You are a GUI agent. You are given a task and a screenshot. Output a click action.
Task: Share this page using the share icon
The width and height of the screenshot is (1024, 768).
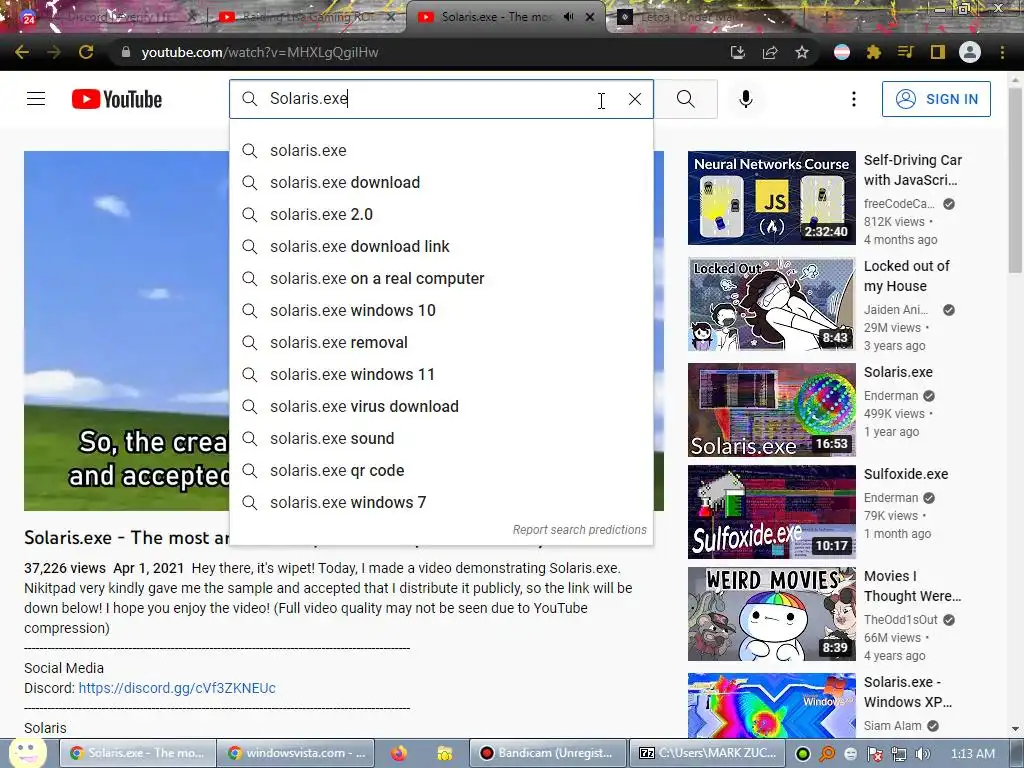[770, 52]
